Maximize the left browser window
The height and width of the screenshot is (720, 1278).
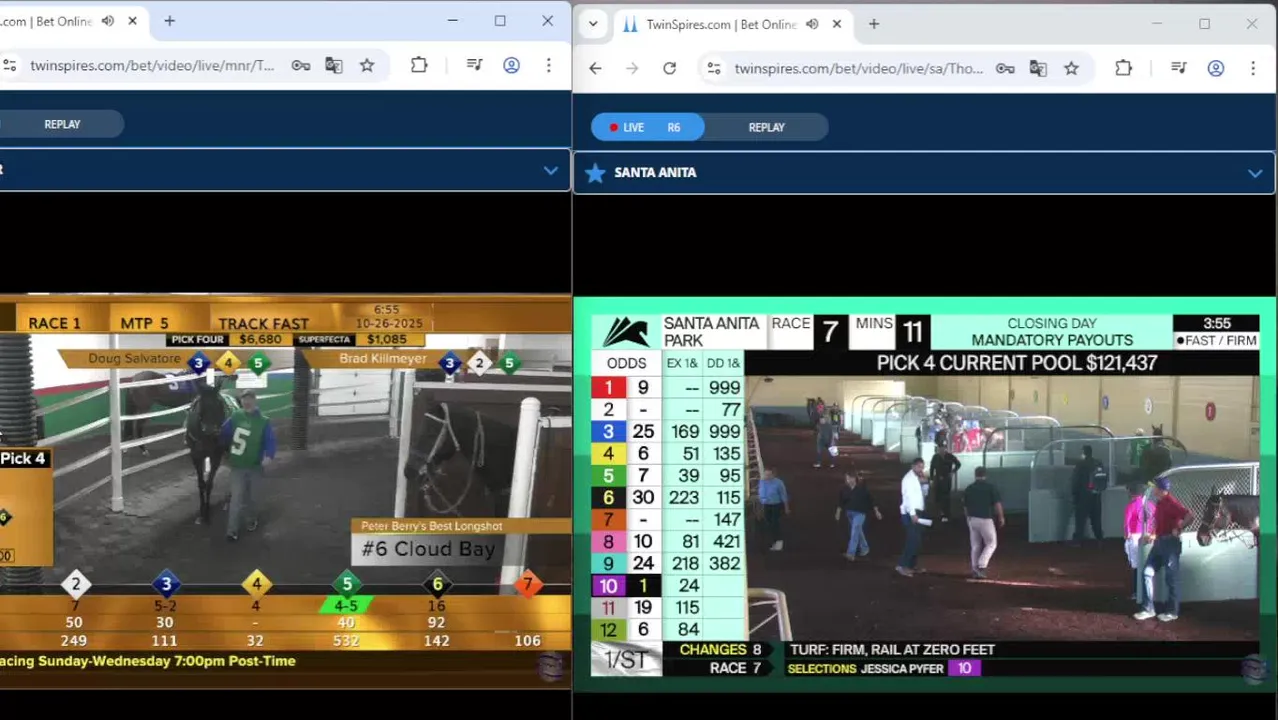500,21
